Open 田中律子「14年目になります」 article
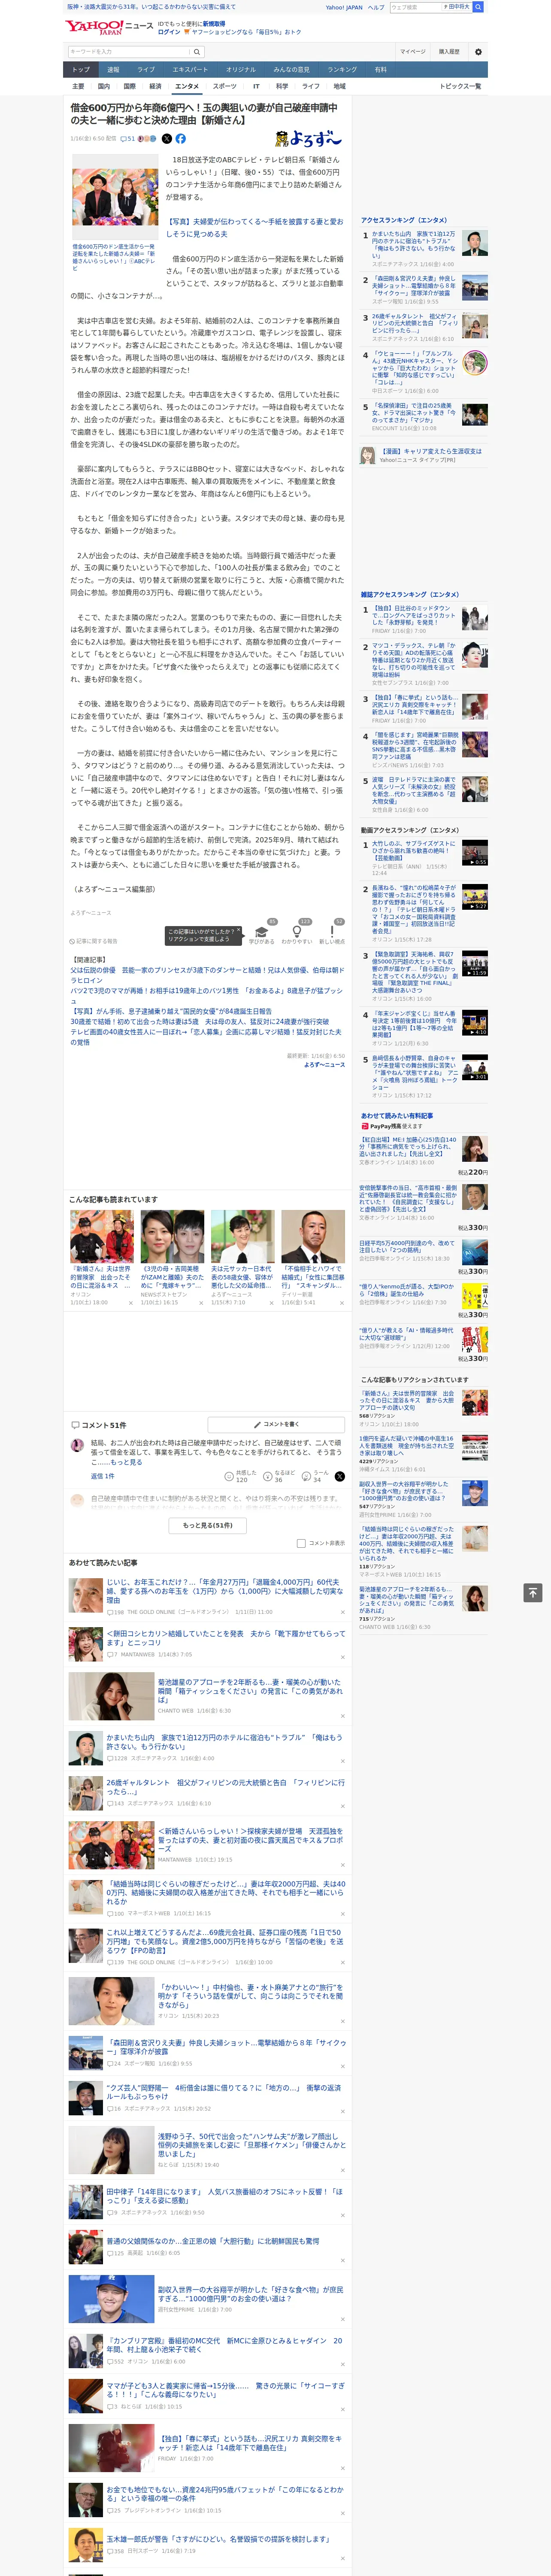Viewport: 551px width, 2576px height. 225,2196
